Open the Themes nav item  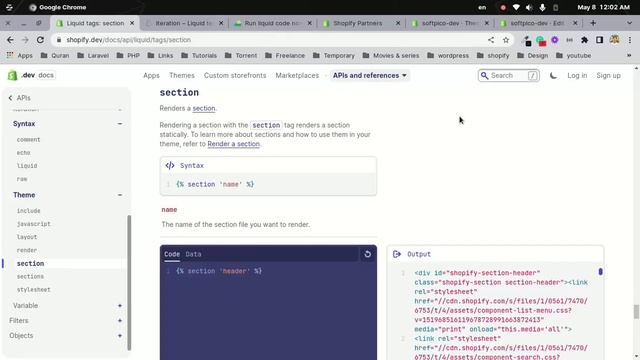pyautogui.click(x=182, y=76)
